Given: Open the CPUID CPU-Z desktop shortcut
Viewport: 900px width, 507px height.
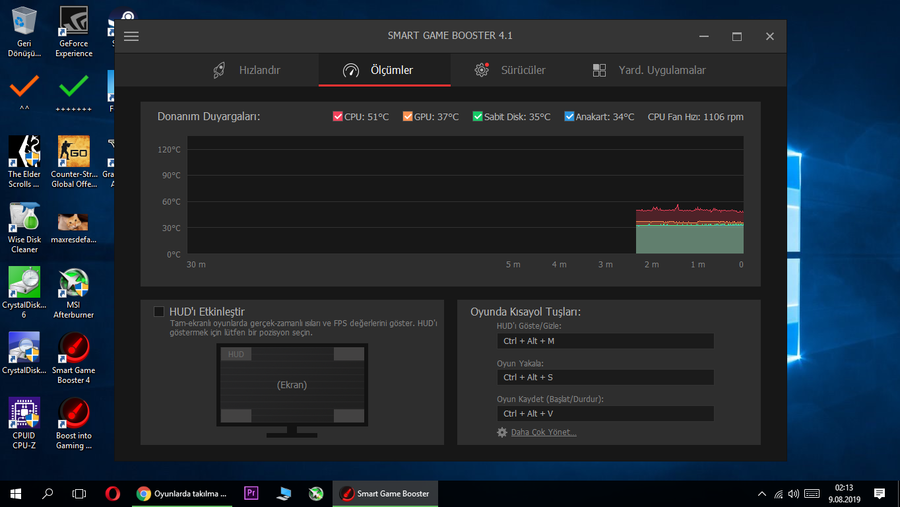Looking at the screenshot, I should pos(24,423).
